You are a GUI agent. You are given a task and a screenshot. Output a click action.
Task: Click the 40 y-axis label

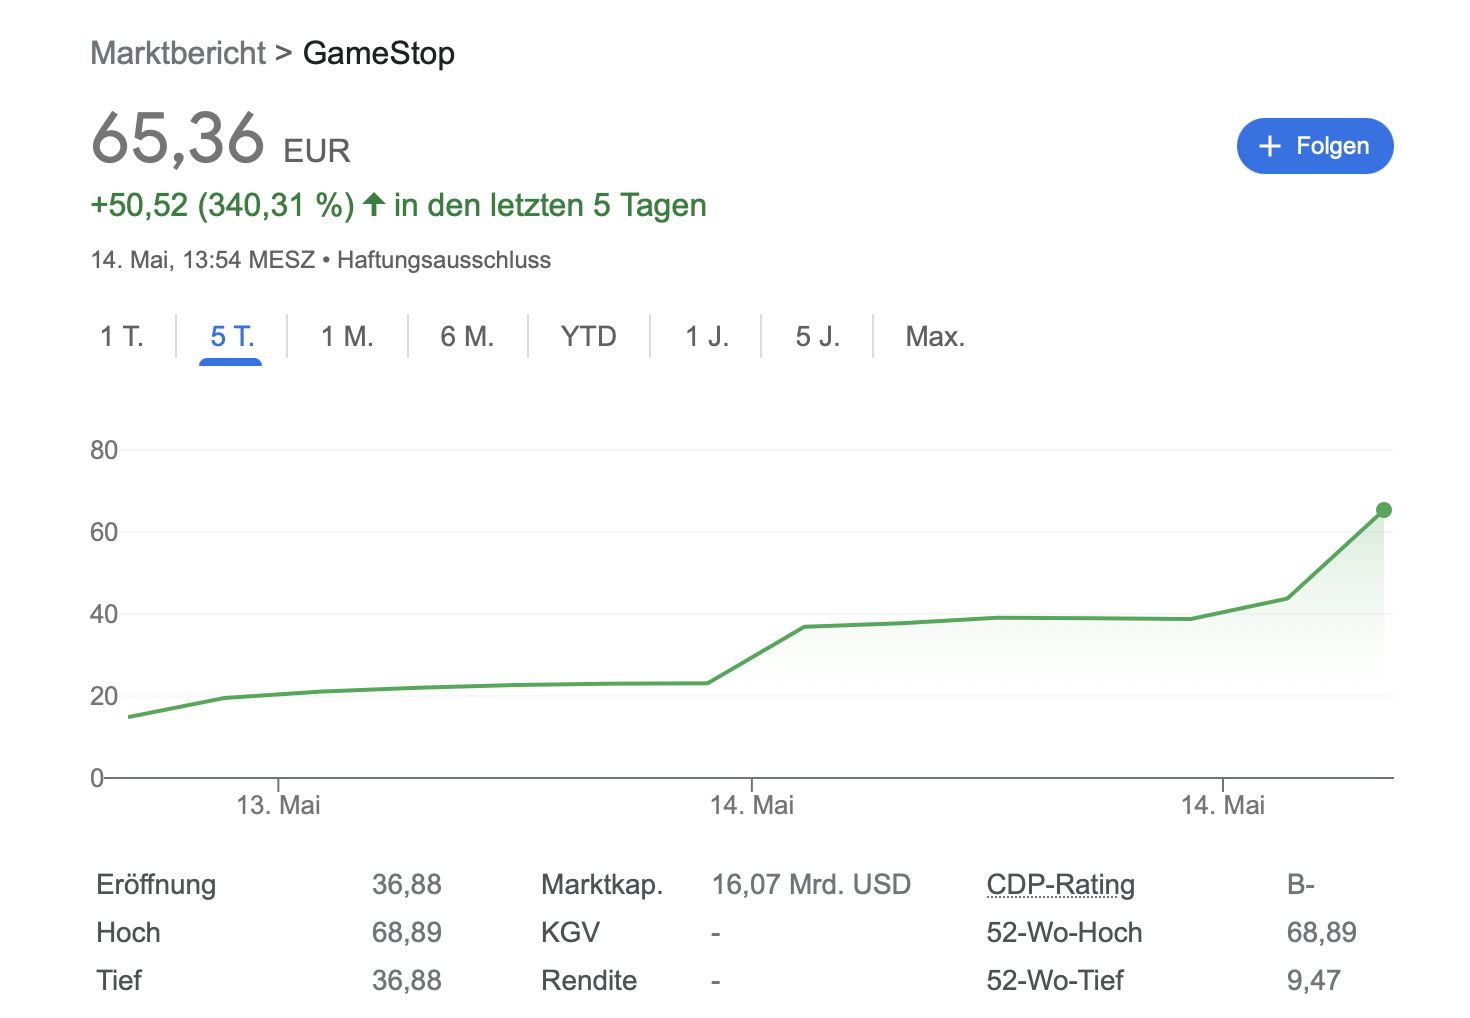point(104,614)
